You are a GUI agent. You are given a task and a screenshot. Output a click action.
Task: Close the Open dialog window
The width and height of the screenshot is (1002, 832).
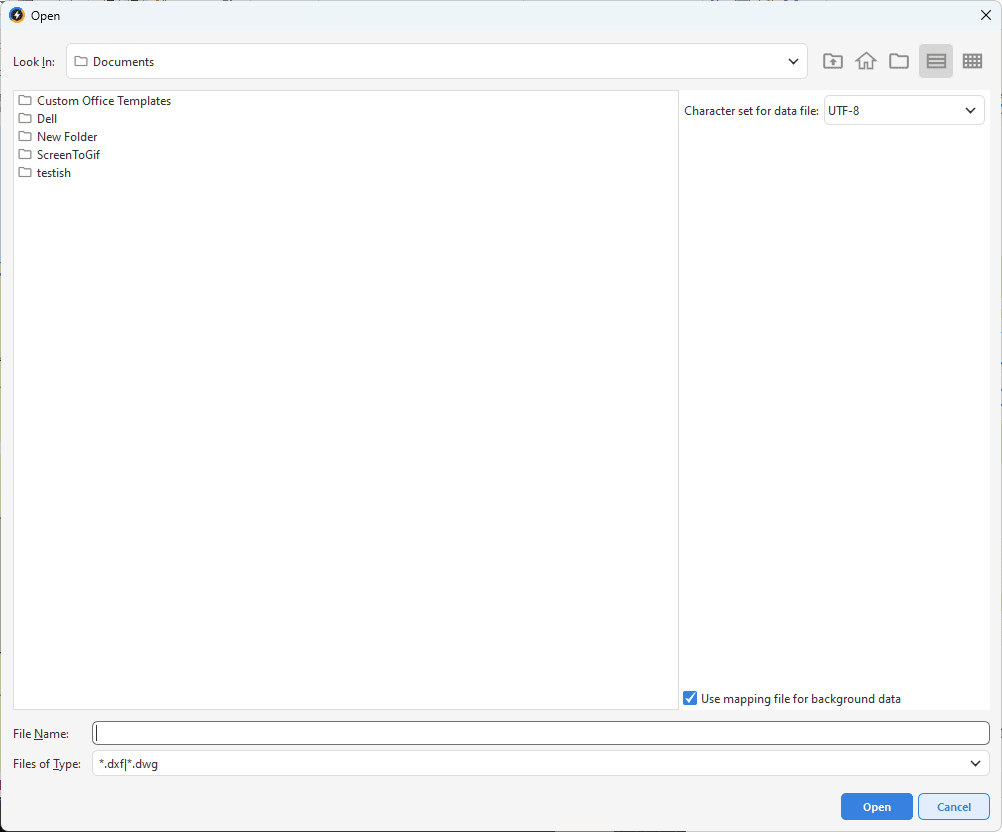(x=985, y=15)
